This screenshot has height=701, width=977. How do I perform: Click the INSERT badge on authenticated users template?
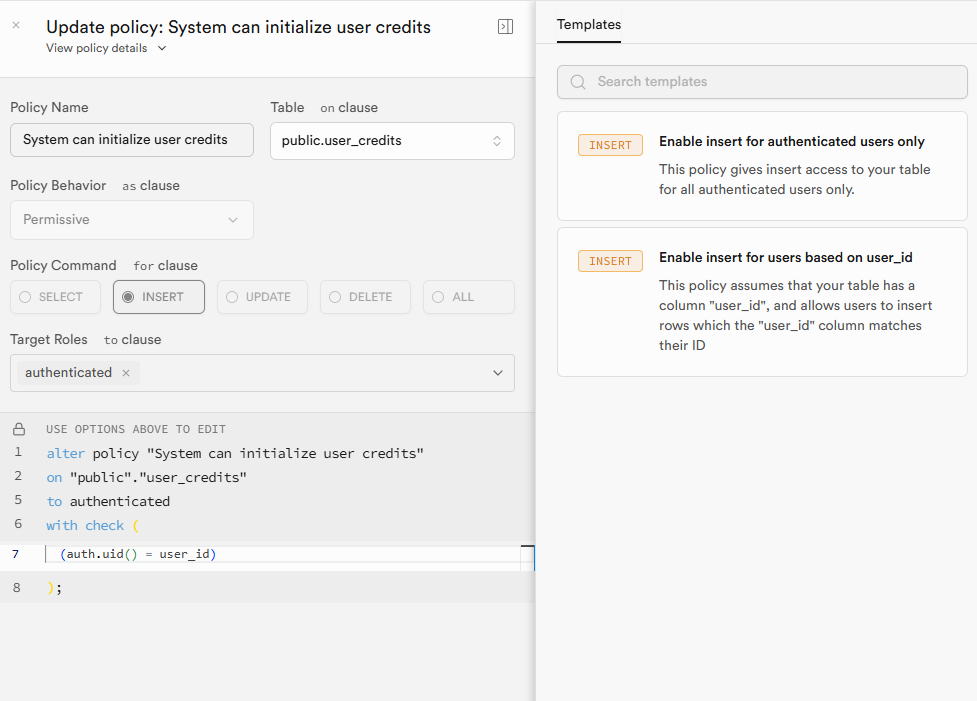point(610,145)
